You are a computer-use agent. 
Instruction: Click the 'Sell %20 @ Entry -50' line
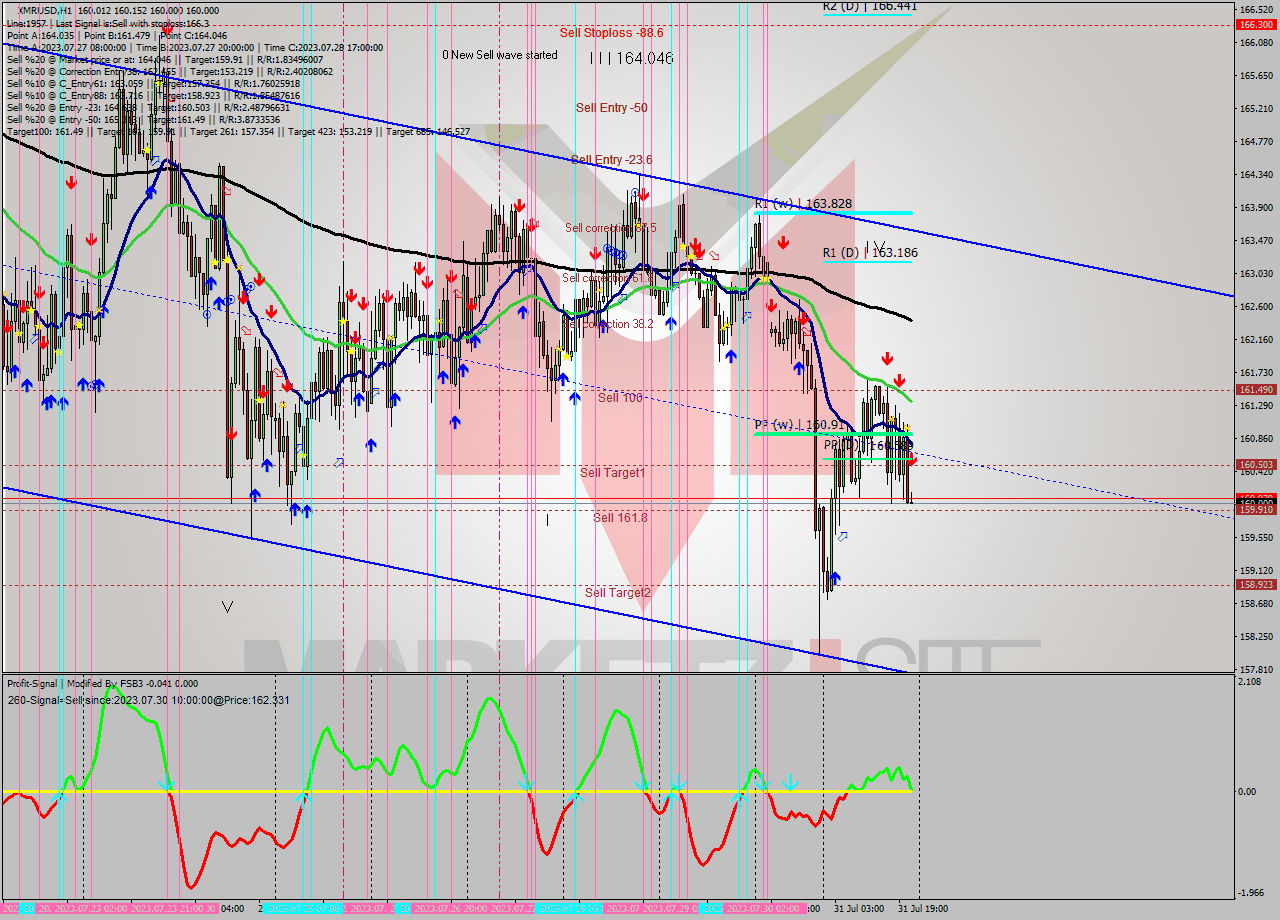pos(145,119)
